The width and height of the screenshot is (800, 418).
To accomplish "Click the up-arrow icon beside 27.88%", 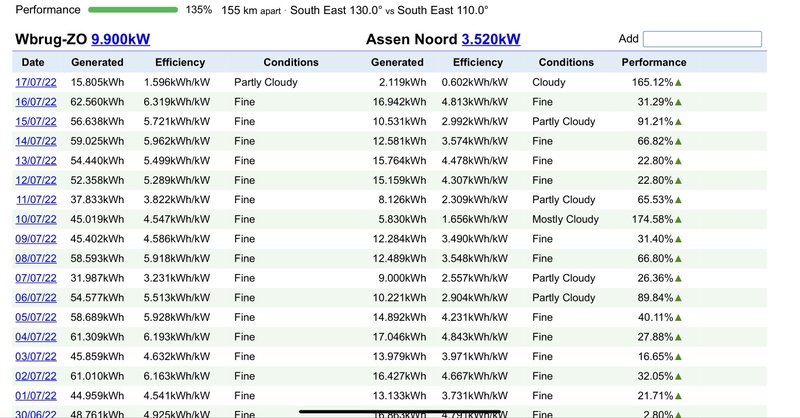I will click(x=678, y=337).
